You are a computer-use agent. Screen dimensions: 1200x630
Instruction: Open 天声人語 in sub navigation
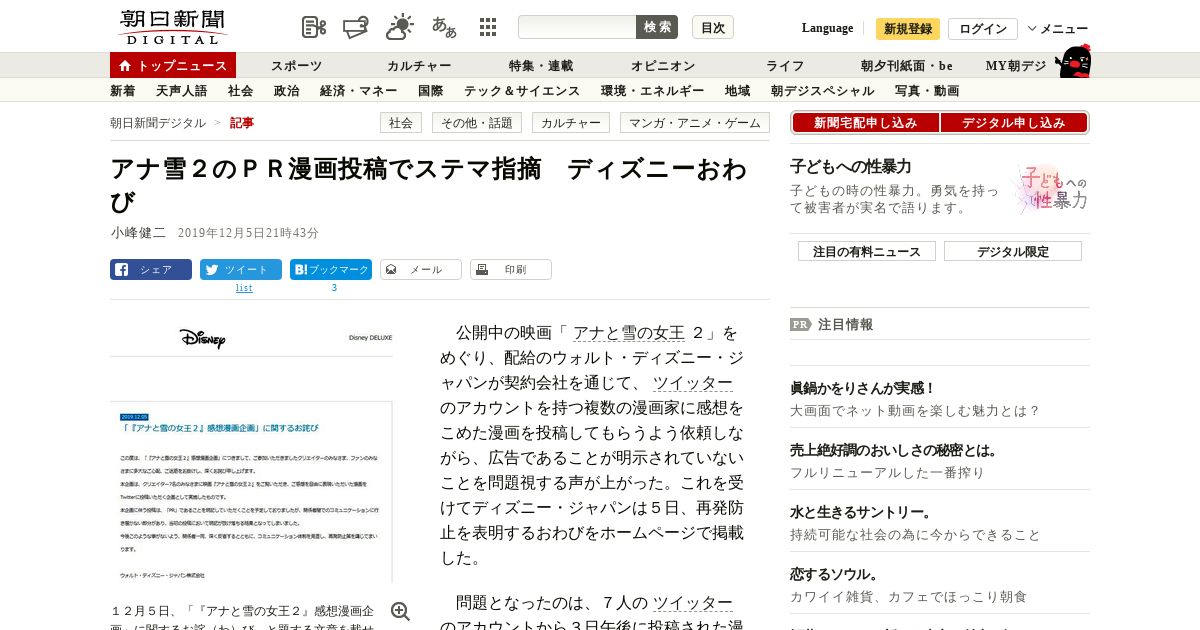point(182,91)
